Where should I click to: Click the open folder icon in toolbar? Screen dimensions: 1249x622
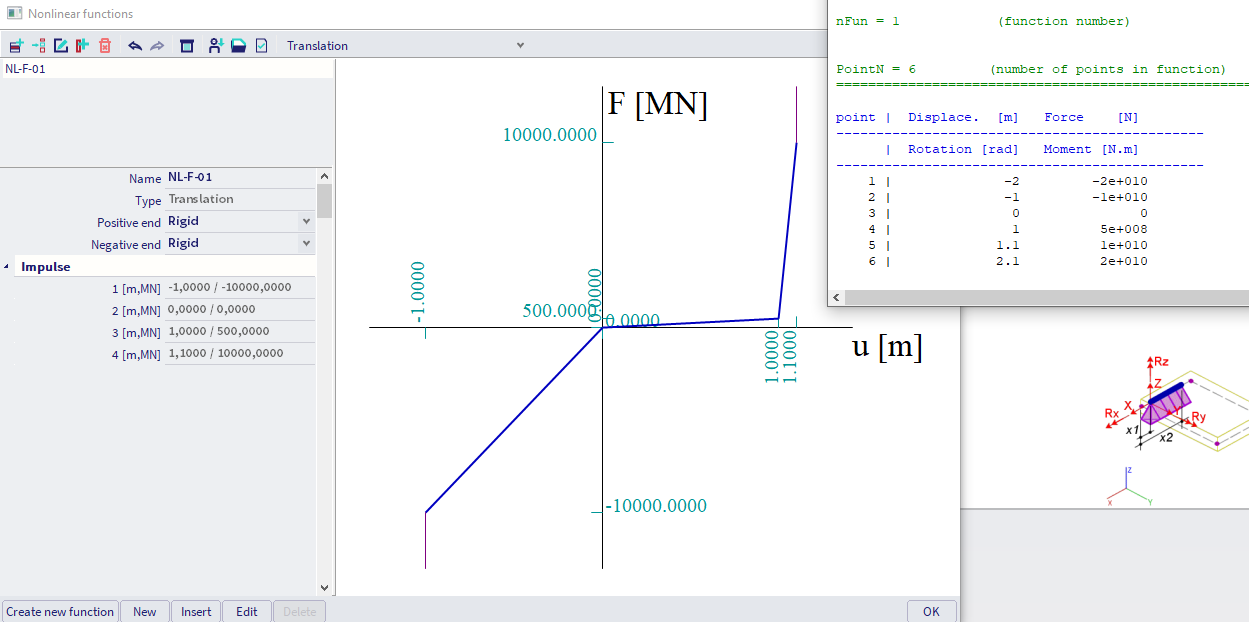239,46
